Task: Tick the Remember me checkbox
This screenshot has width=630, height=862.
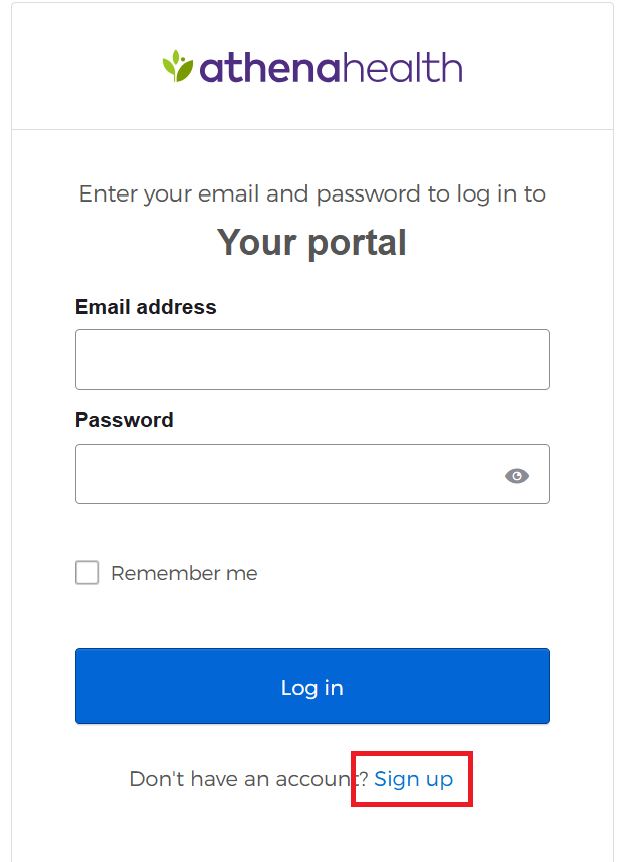Action: tap(88, 573)
